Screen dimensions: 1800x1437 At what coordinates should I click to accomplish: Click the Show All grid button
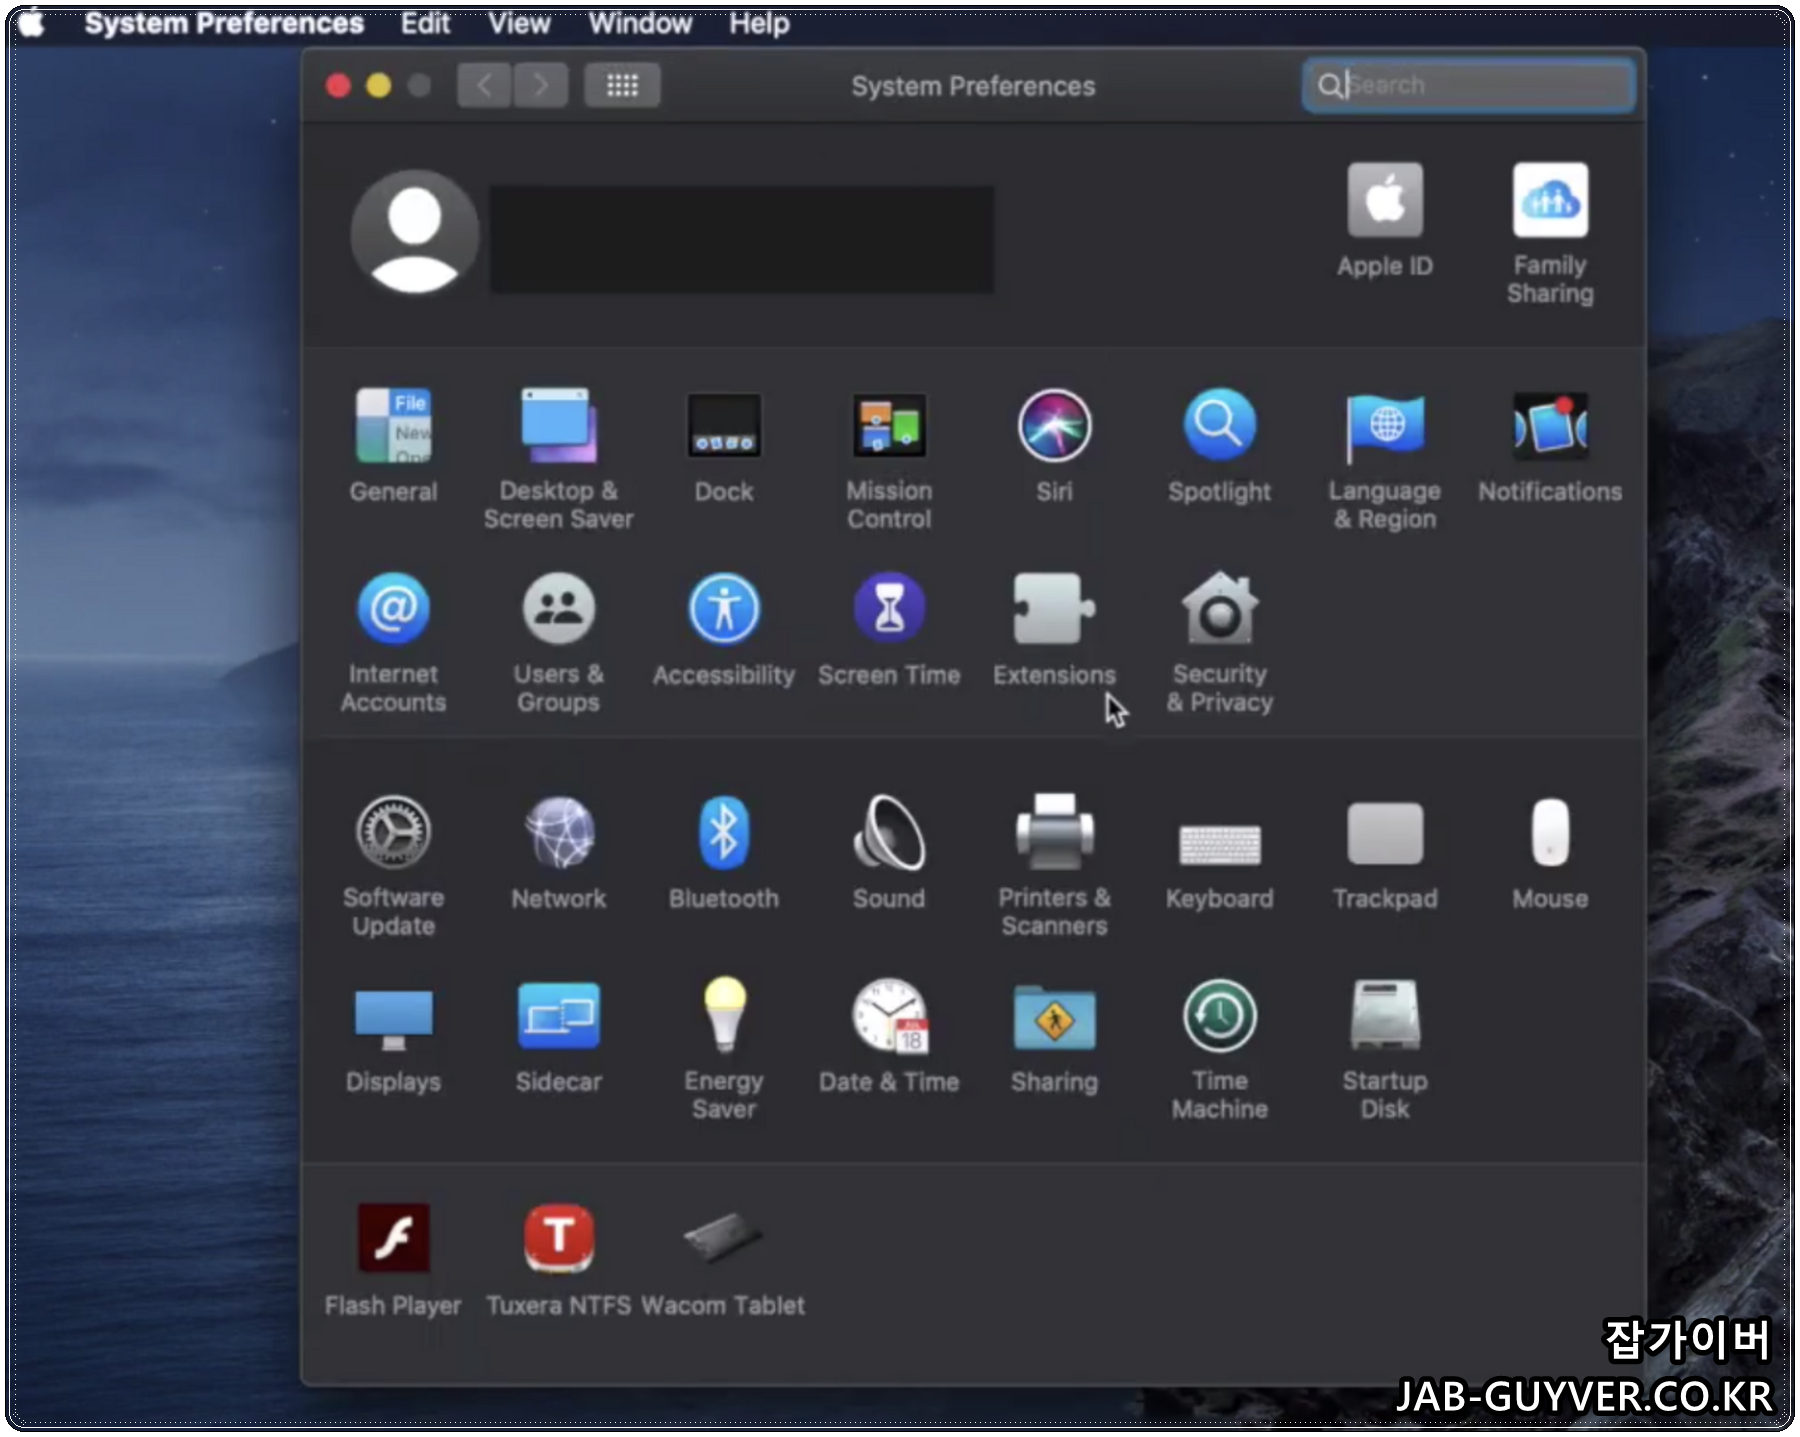(622, 85)
